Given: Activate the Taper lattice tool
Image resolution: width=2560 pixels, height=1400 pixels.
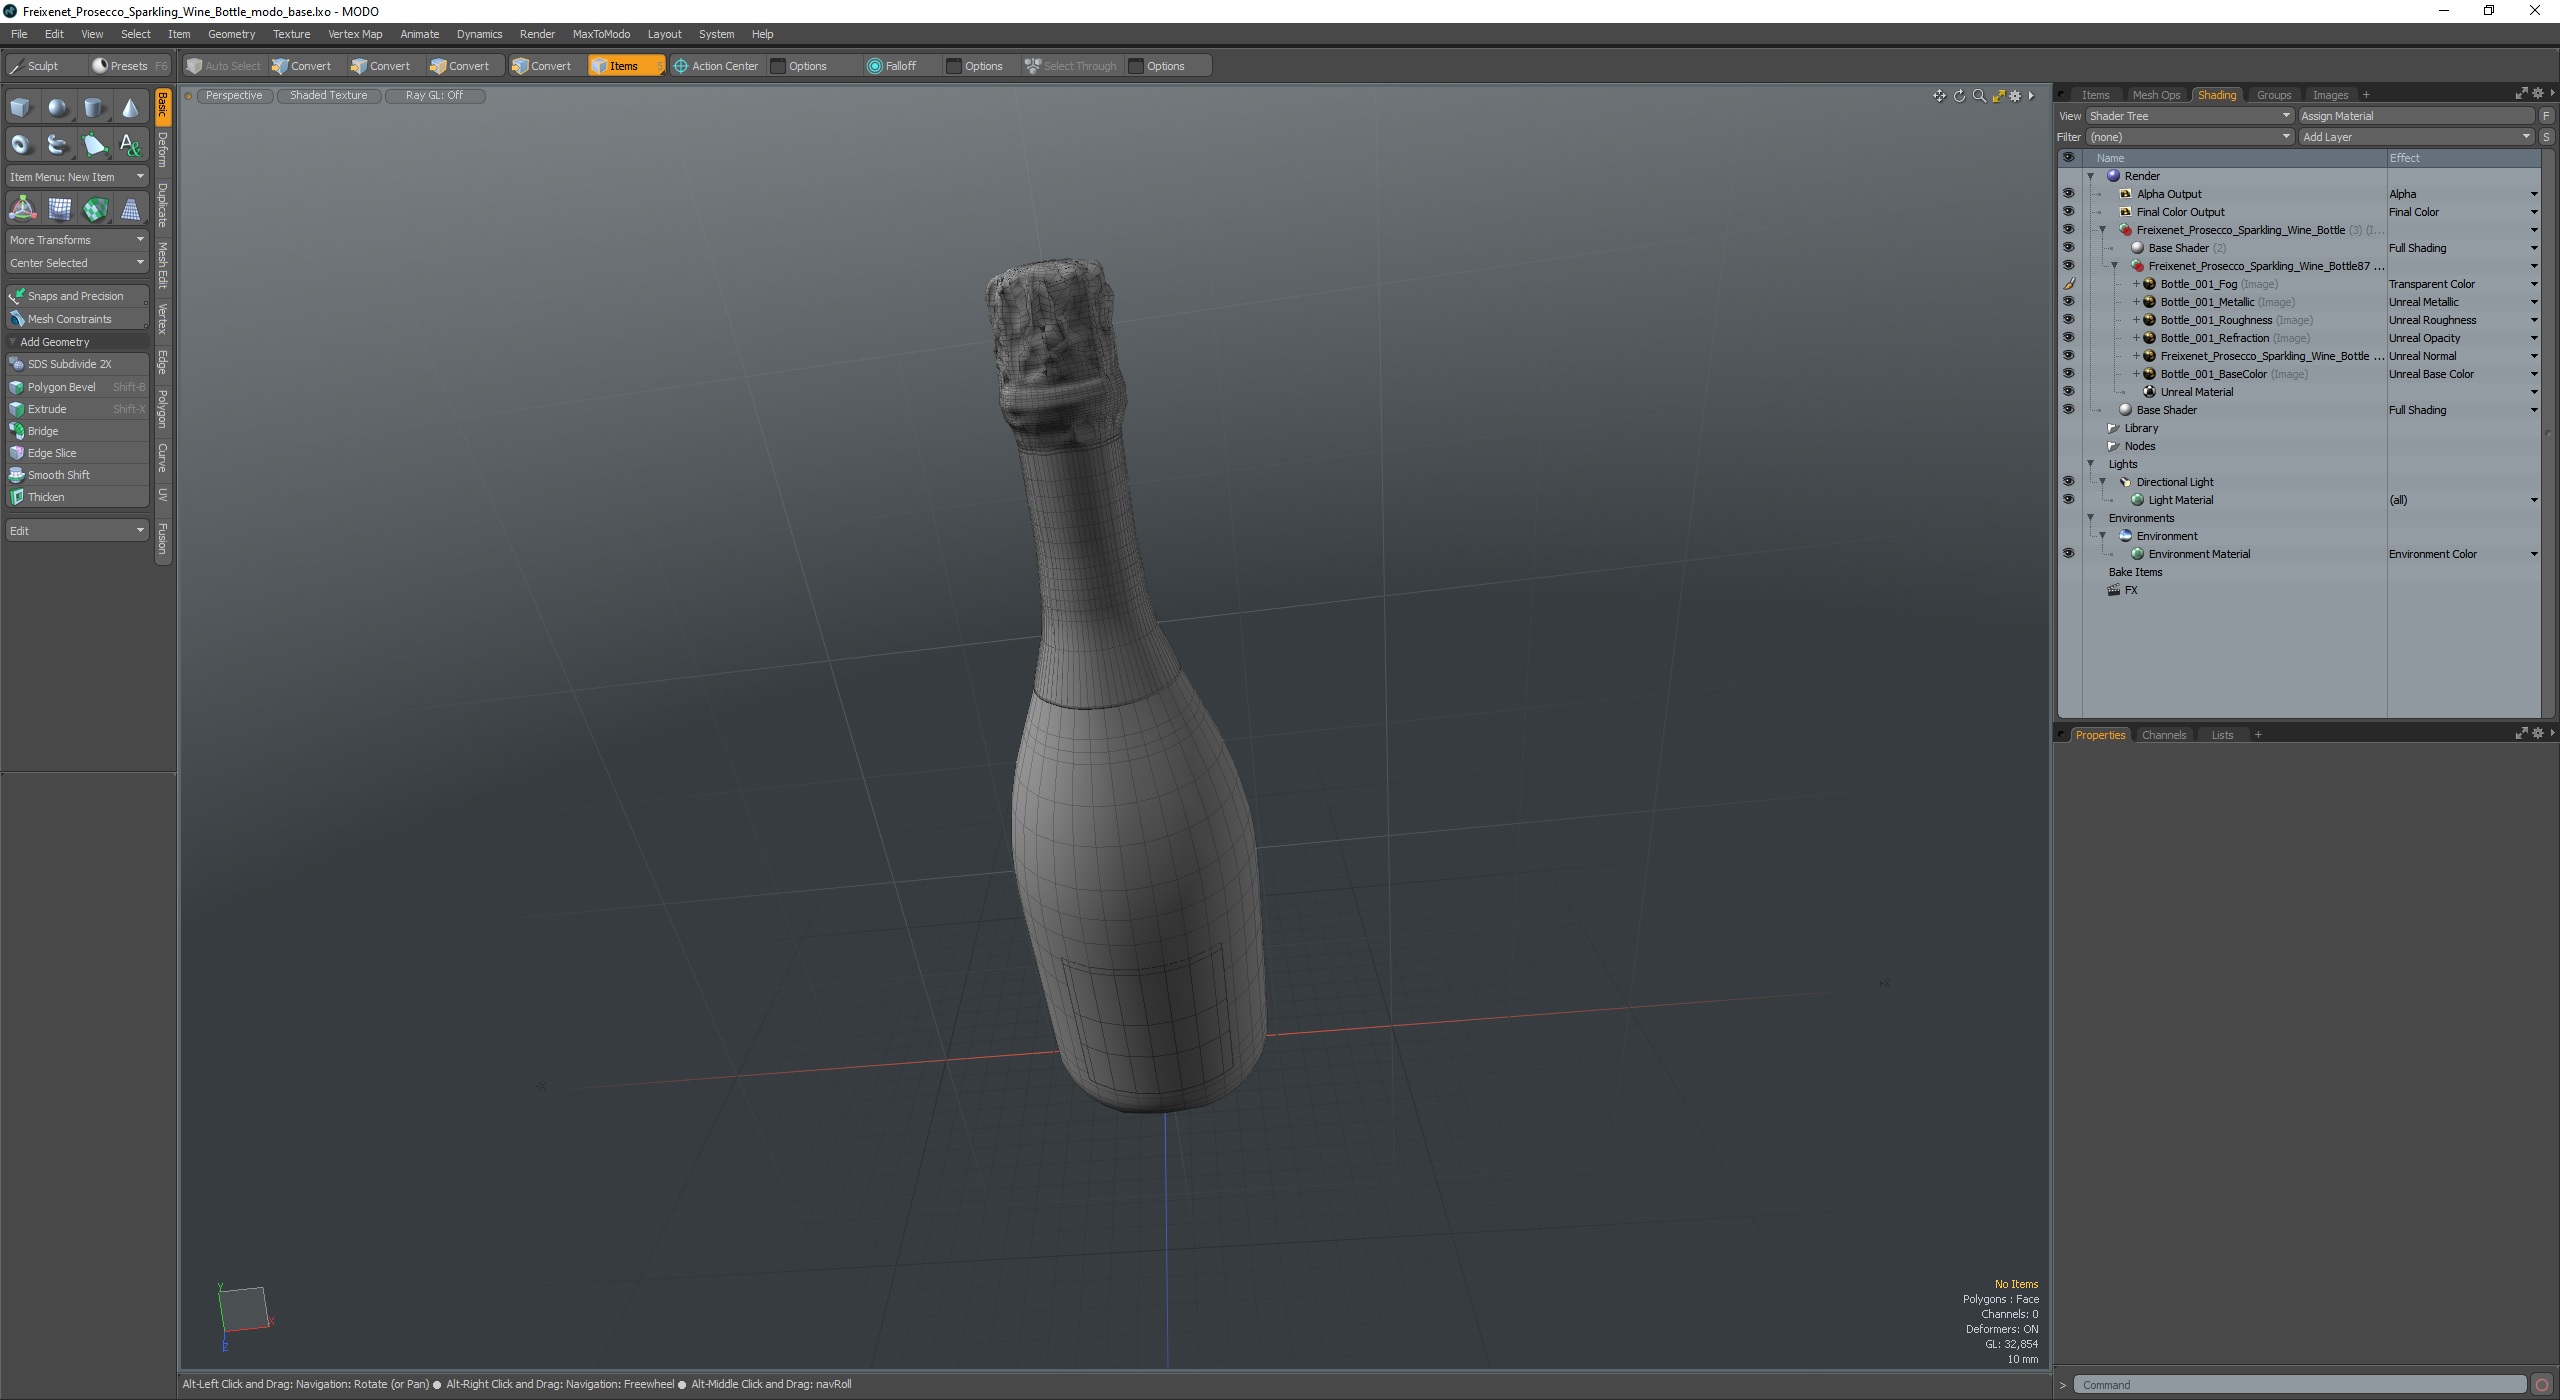Looking at the screenshot, I should tap(131, 209).
